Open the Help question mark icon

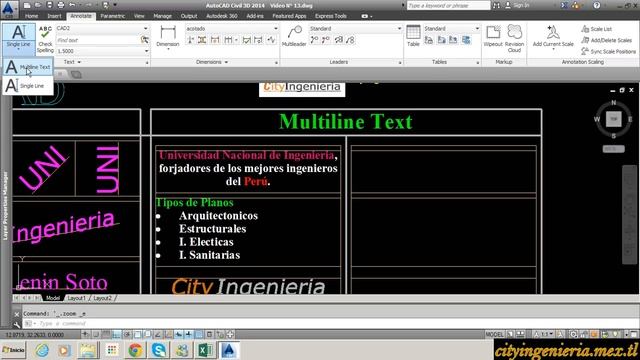click(597, 5)
